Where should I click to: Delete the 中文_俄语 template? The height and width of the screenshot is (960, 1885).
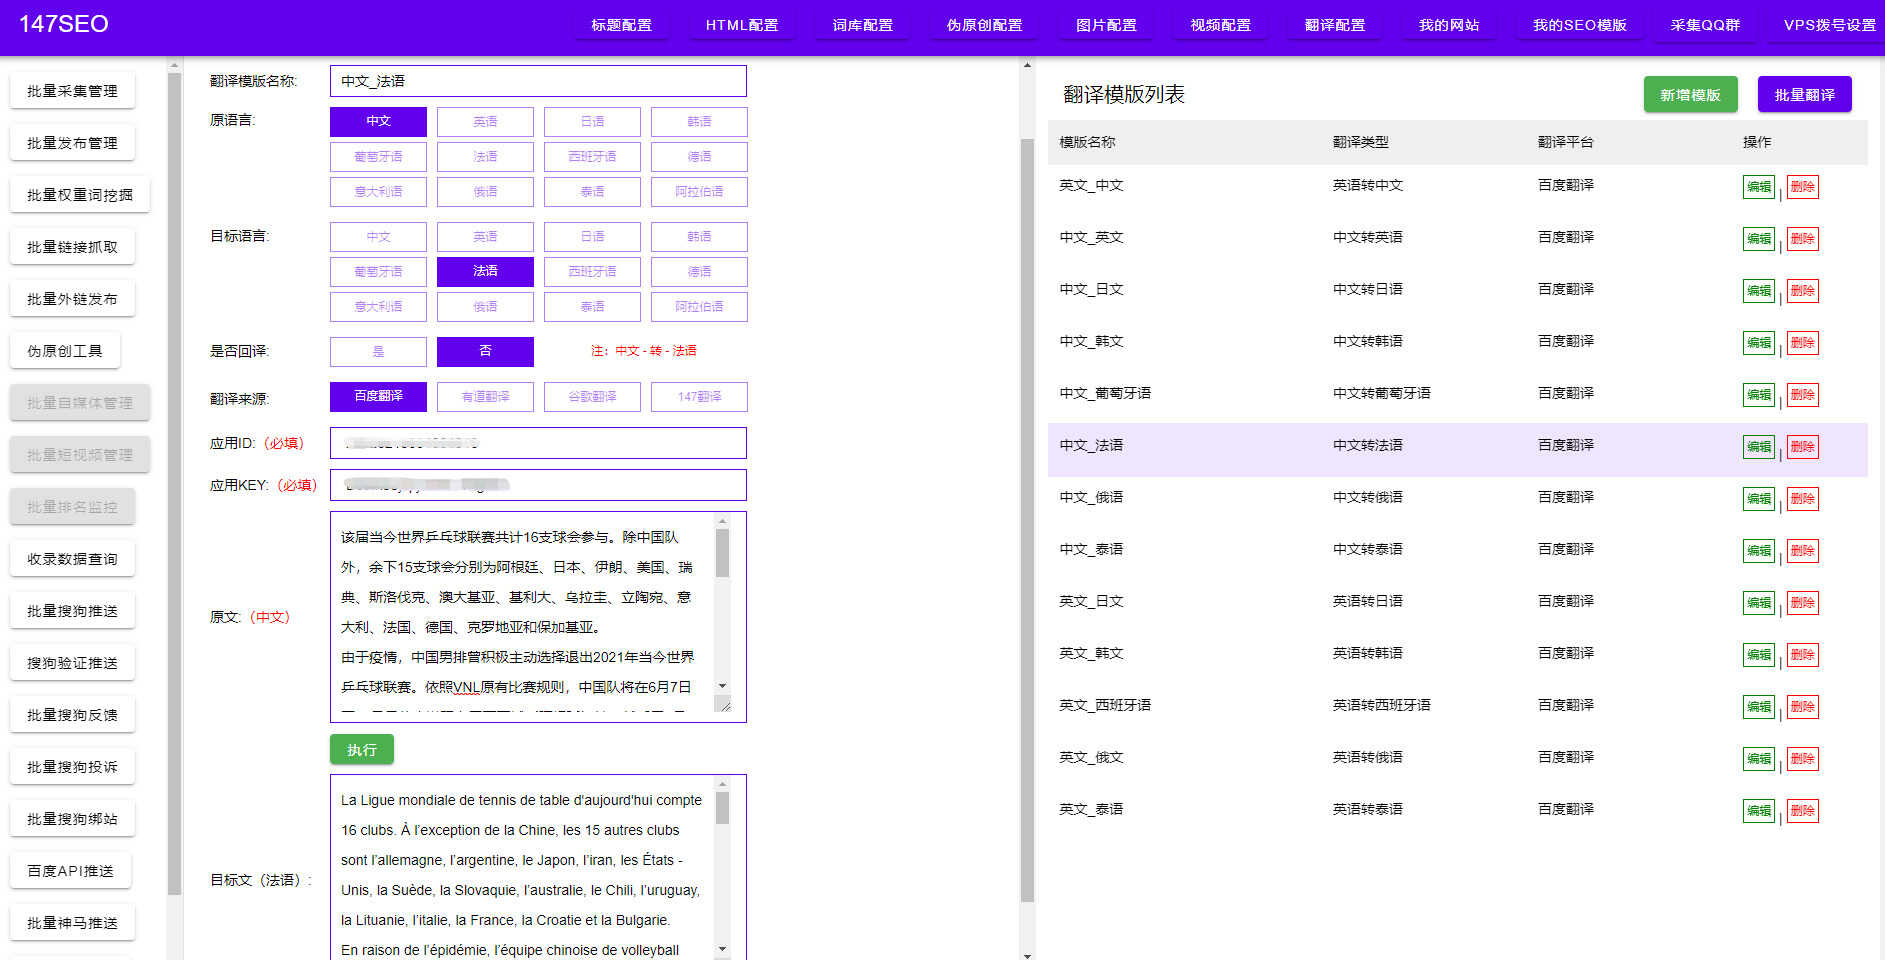pos(1802,499)
